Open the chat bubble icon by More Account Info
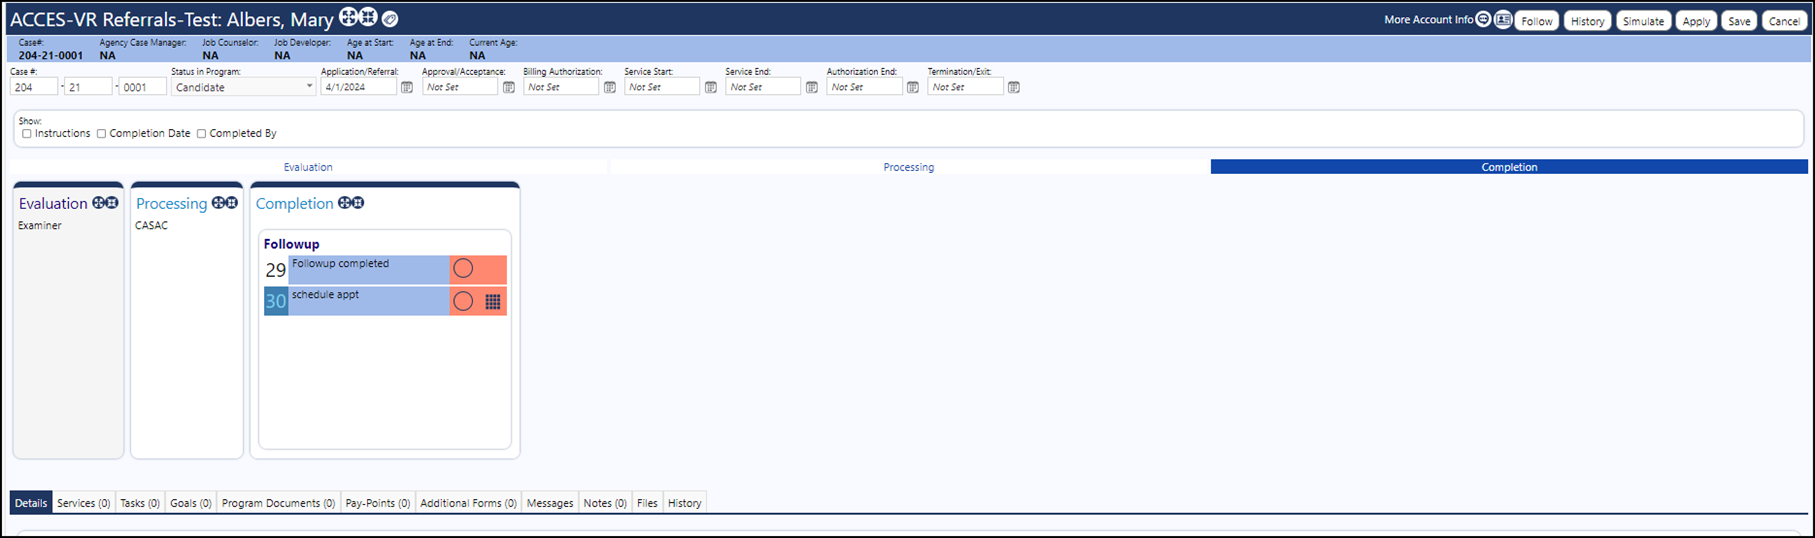This screenshot has height=538, width=1815. (1484, 20)
